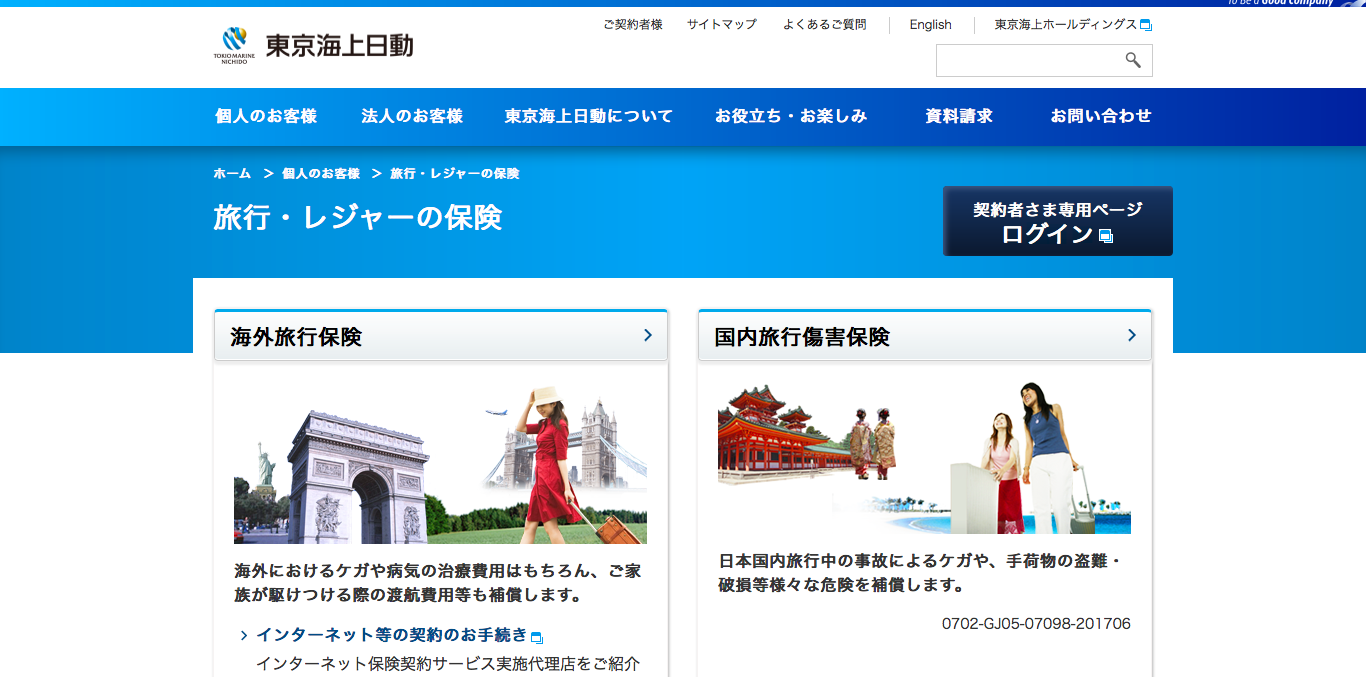The height and width of the screenshot is (677, 1366).
Task: Focus the site search input field
Action: [x=1030, y=61]
